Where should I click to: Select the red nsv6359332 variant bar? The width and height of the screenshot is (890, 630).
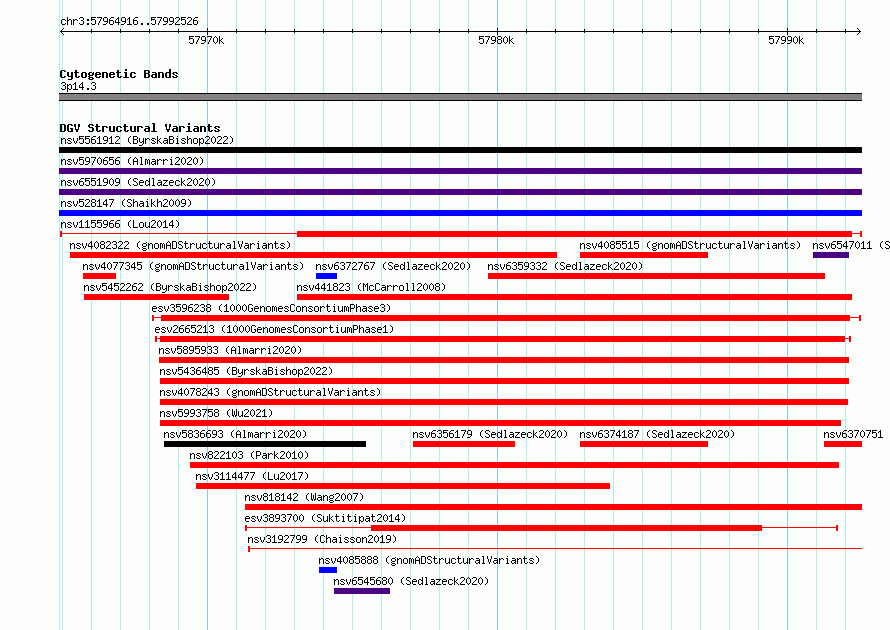(x=656, y=276)
